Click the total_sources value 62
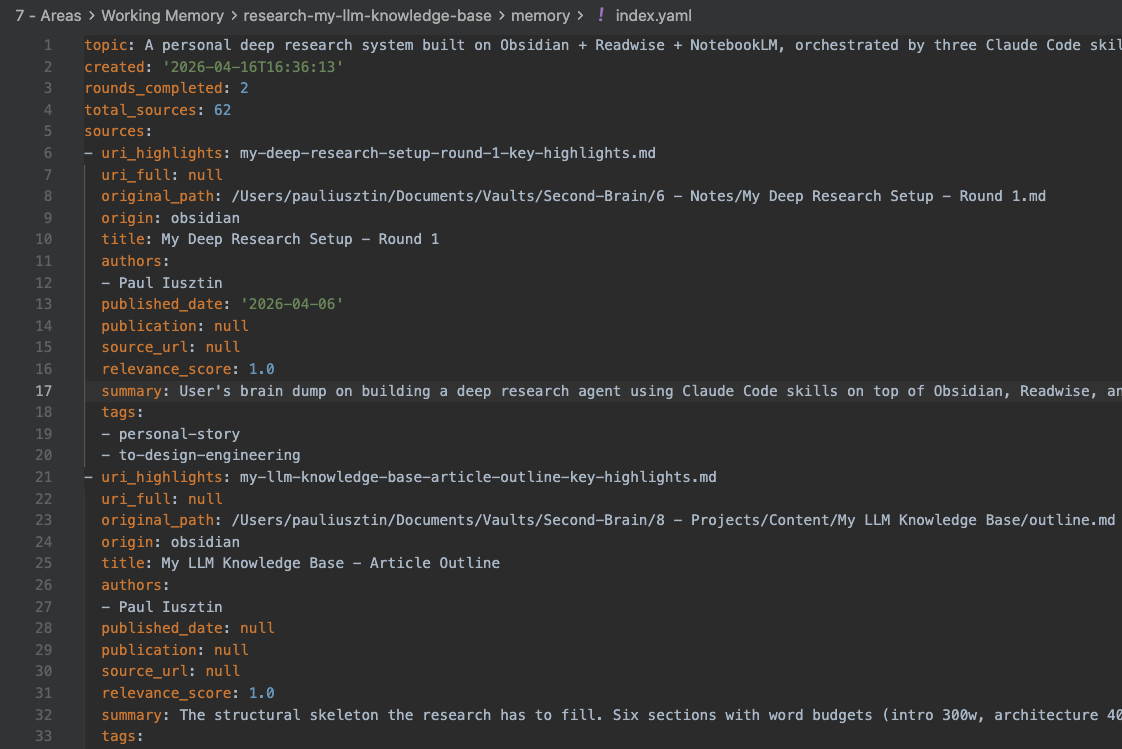The image size is (1122, 749). (223, 110)
